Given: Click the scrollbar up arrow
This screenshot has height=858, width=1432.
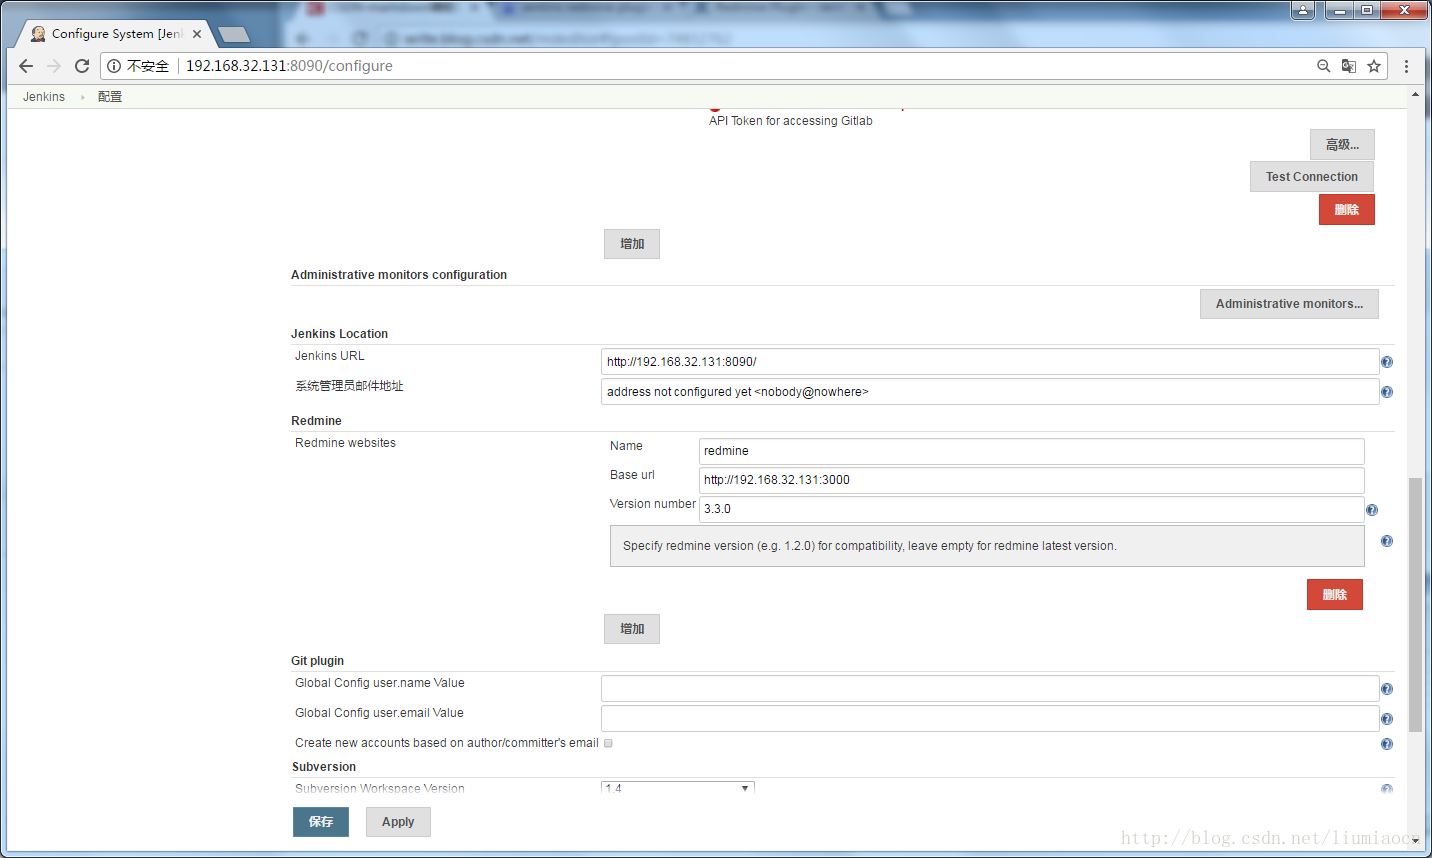Looking at the screenshot, I should click(1415, 94).
